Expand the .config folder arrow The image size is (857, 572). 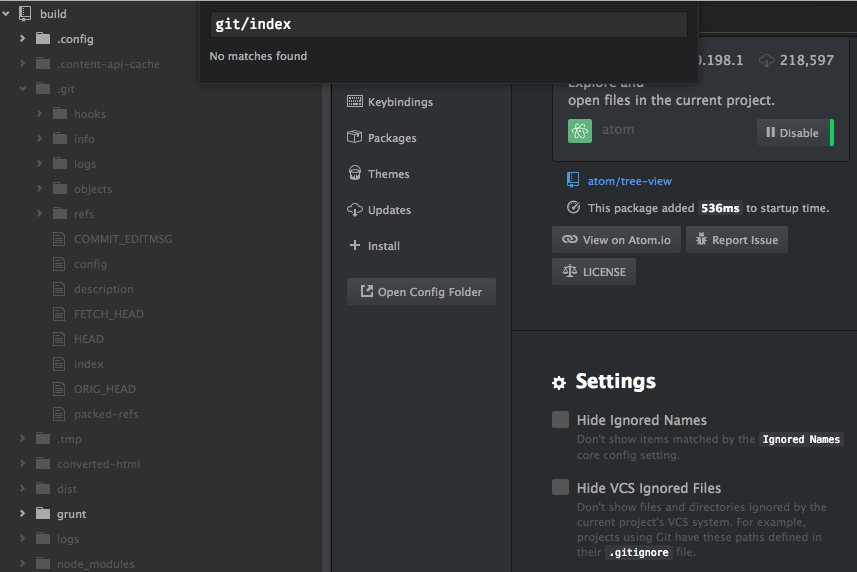22,38
